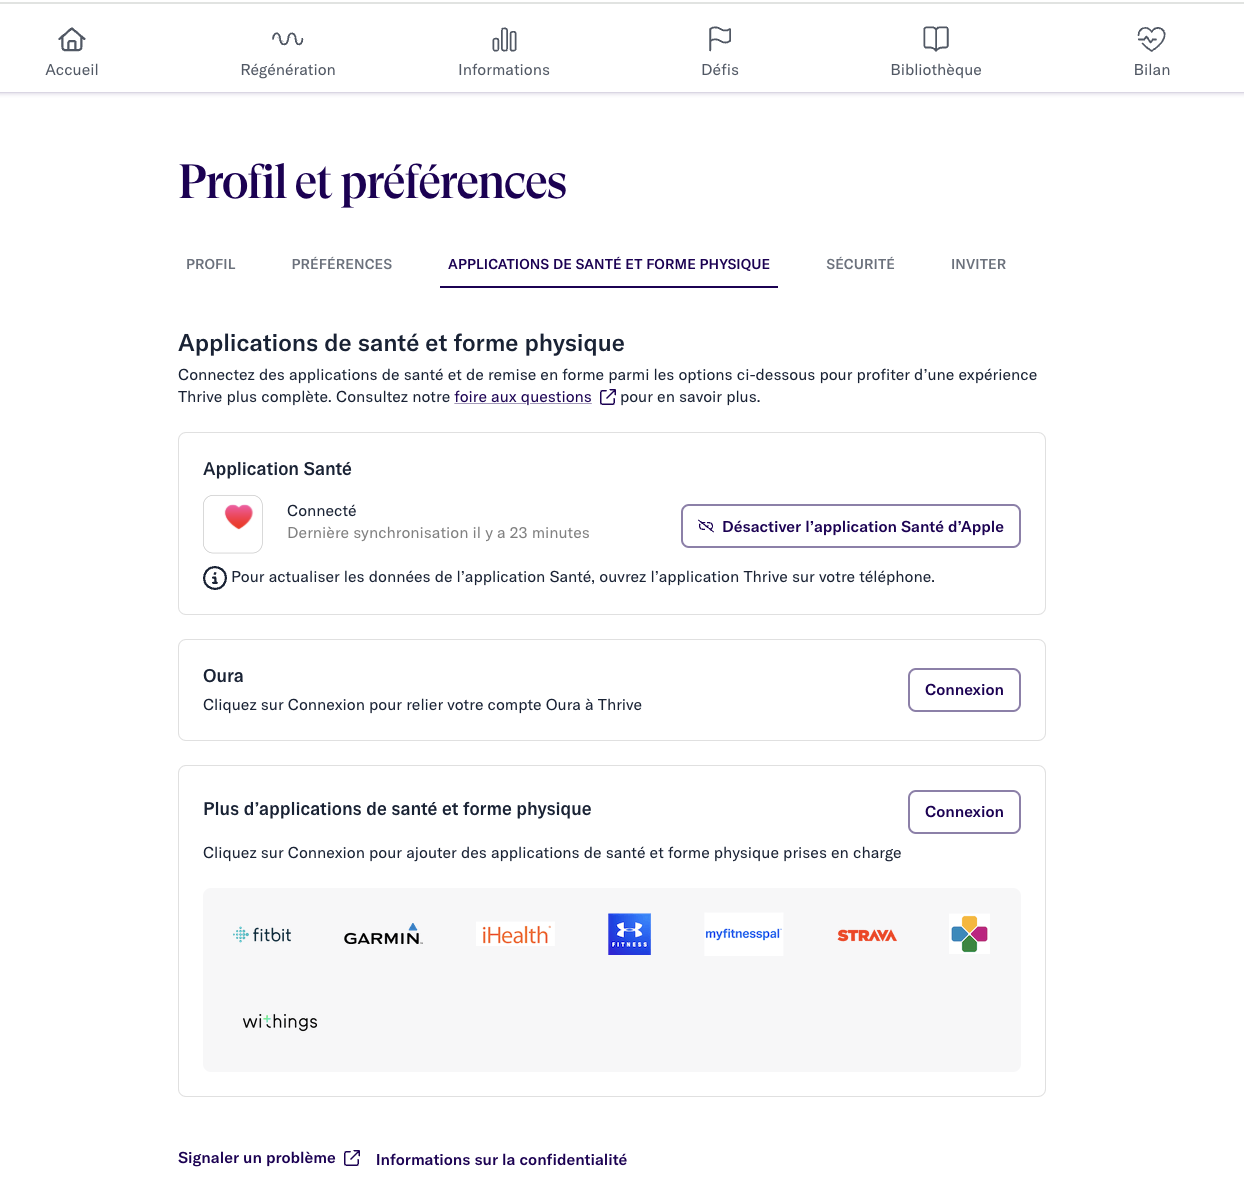Disable the Apple Santé application connection
Screen dimensions: 1244x1196
851,526
